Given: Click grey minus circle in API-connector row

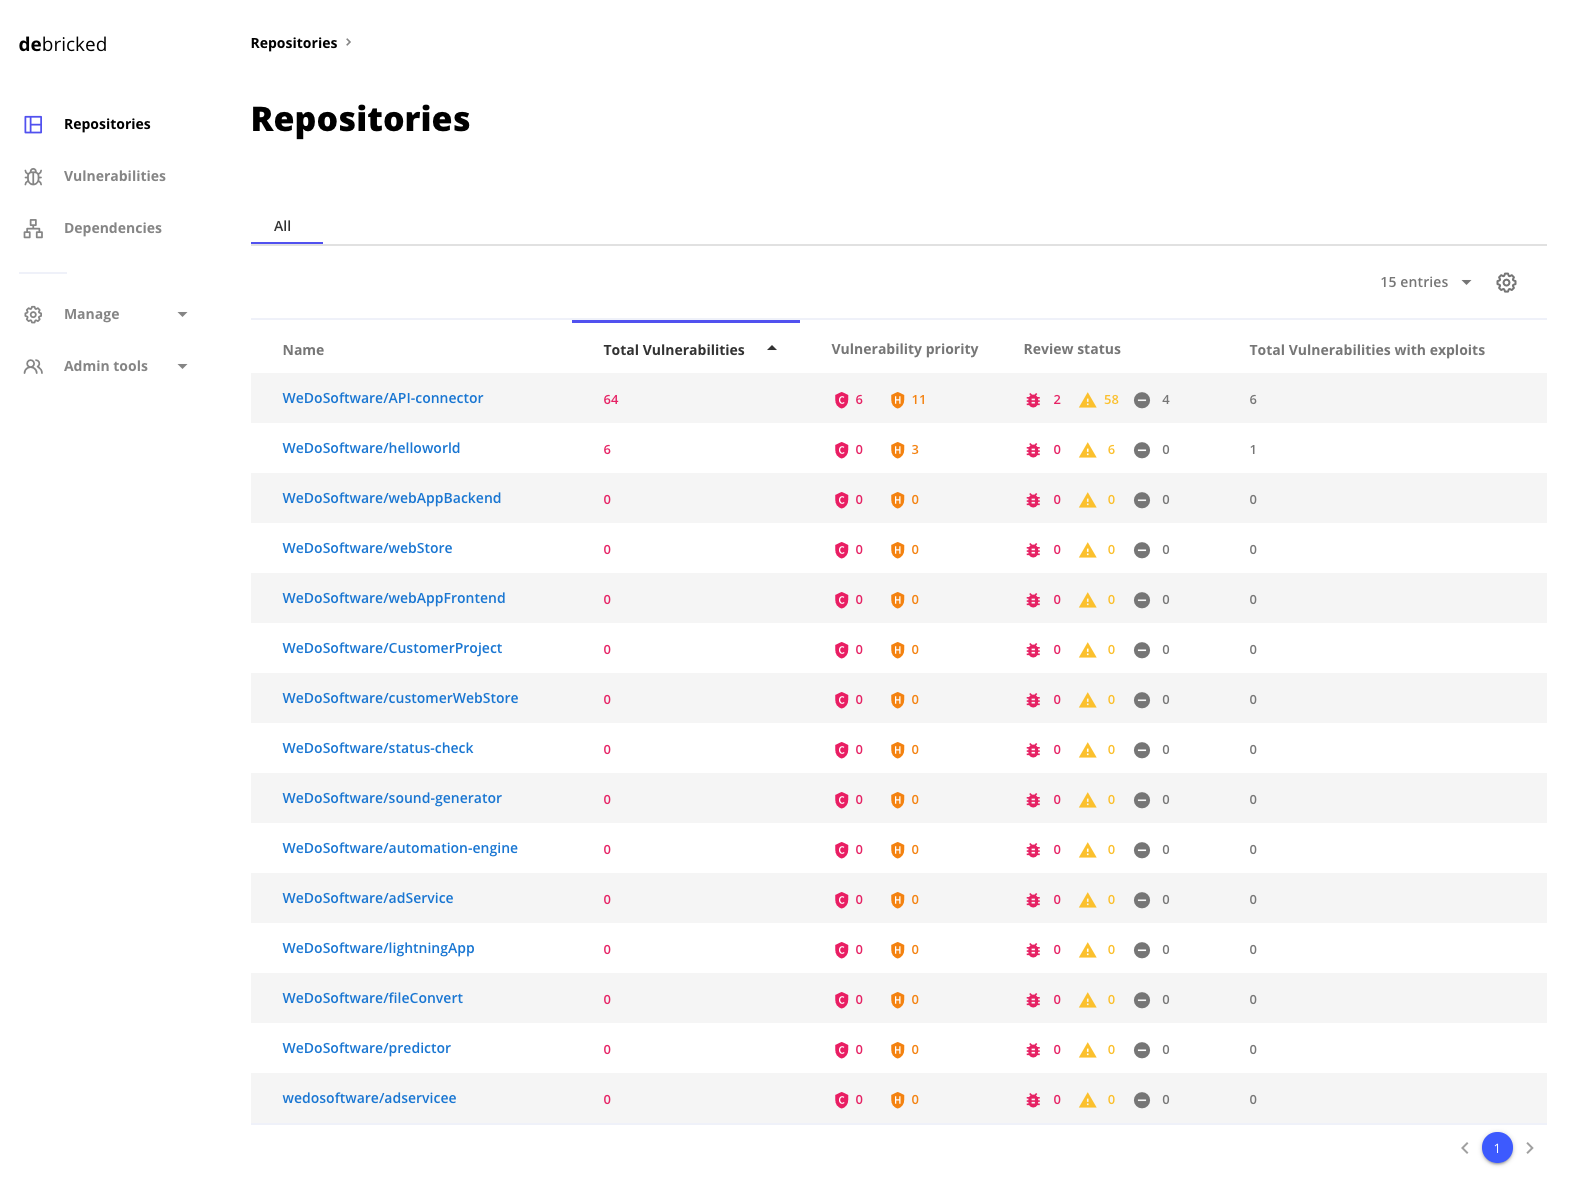Looking at the screenshot, I should click(x=1141, y=400).
